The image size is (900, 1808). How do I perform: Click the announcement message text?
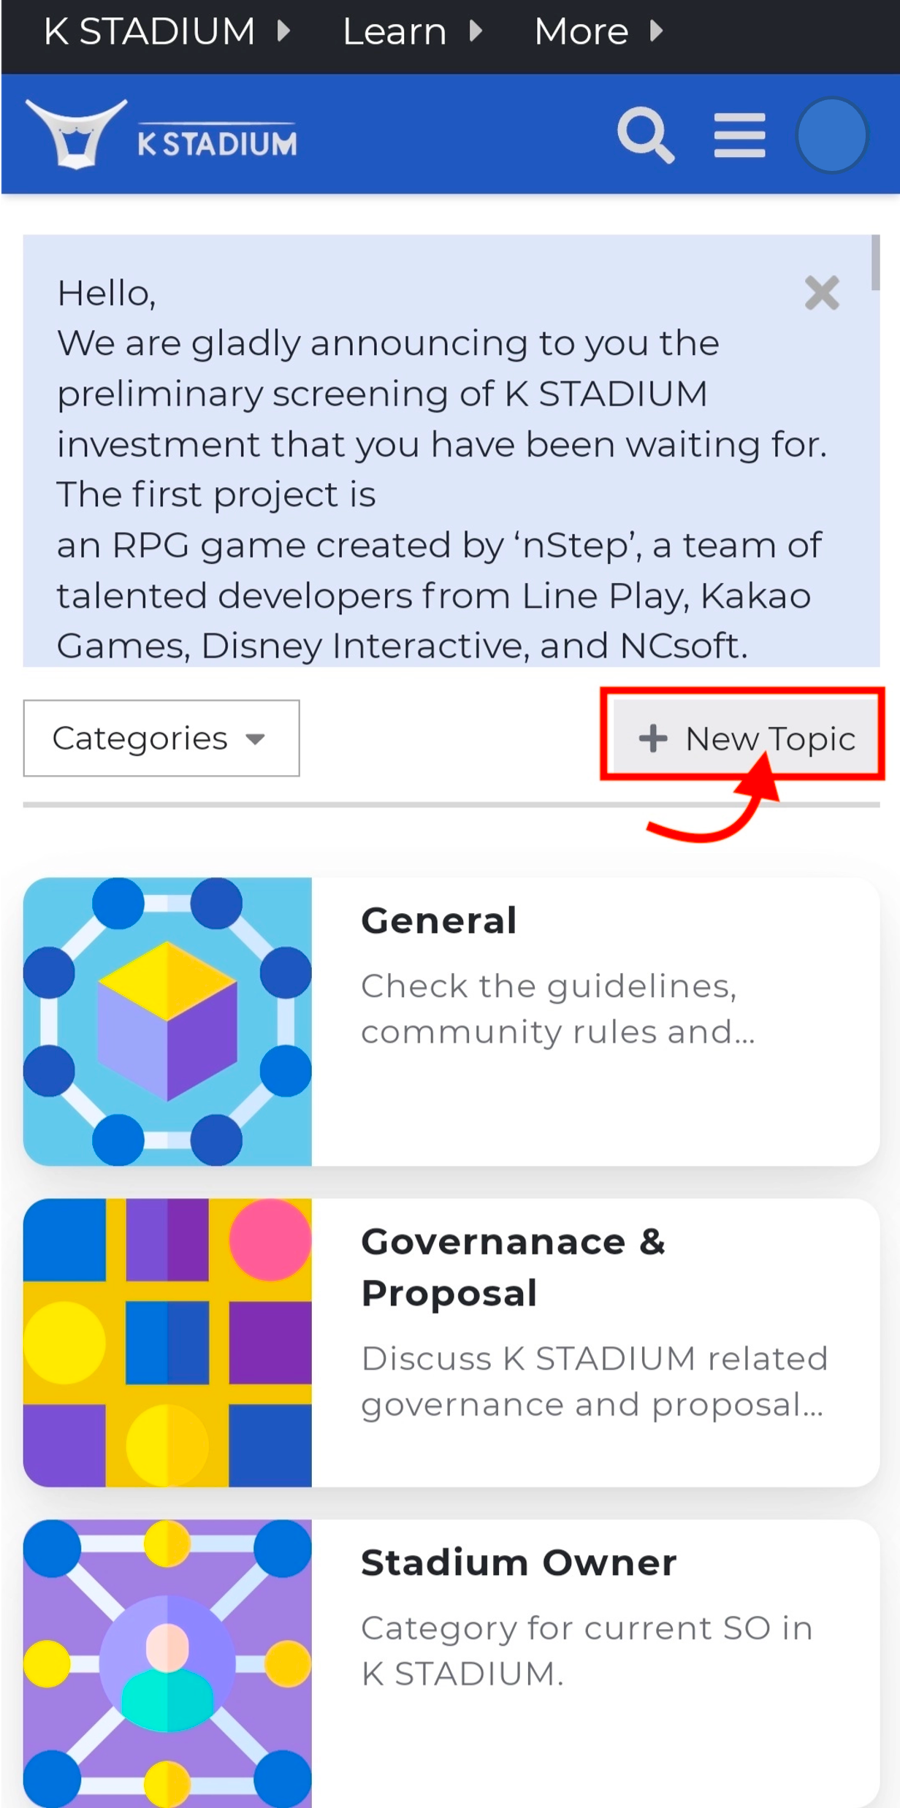click(440, 469)
